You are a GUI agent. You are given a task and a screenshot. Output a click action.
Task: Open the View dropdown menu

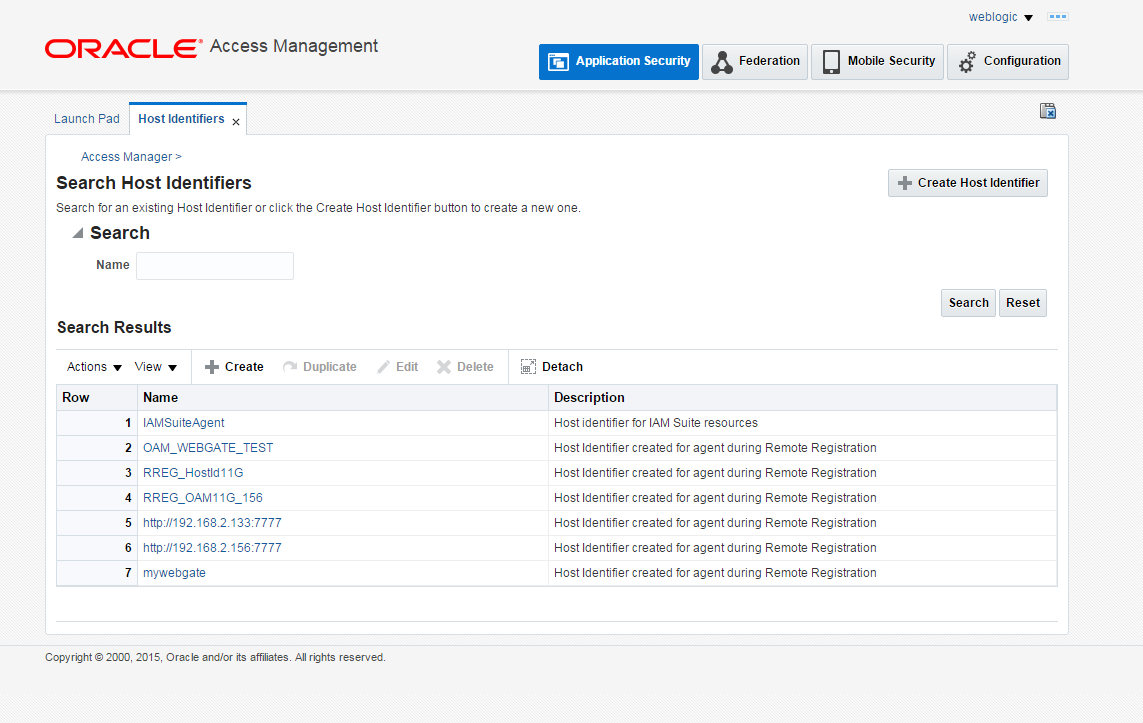155,366
